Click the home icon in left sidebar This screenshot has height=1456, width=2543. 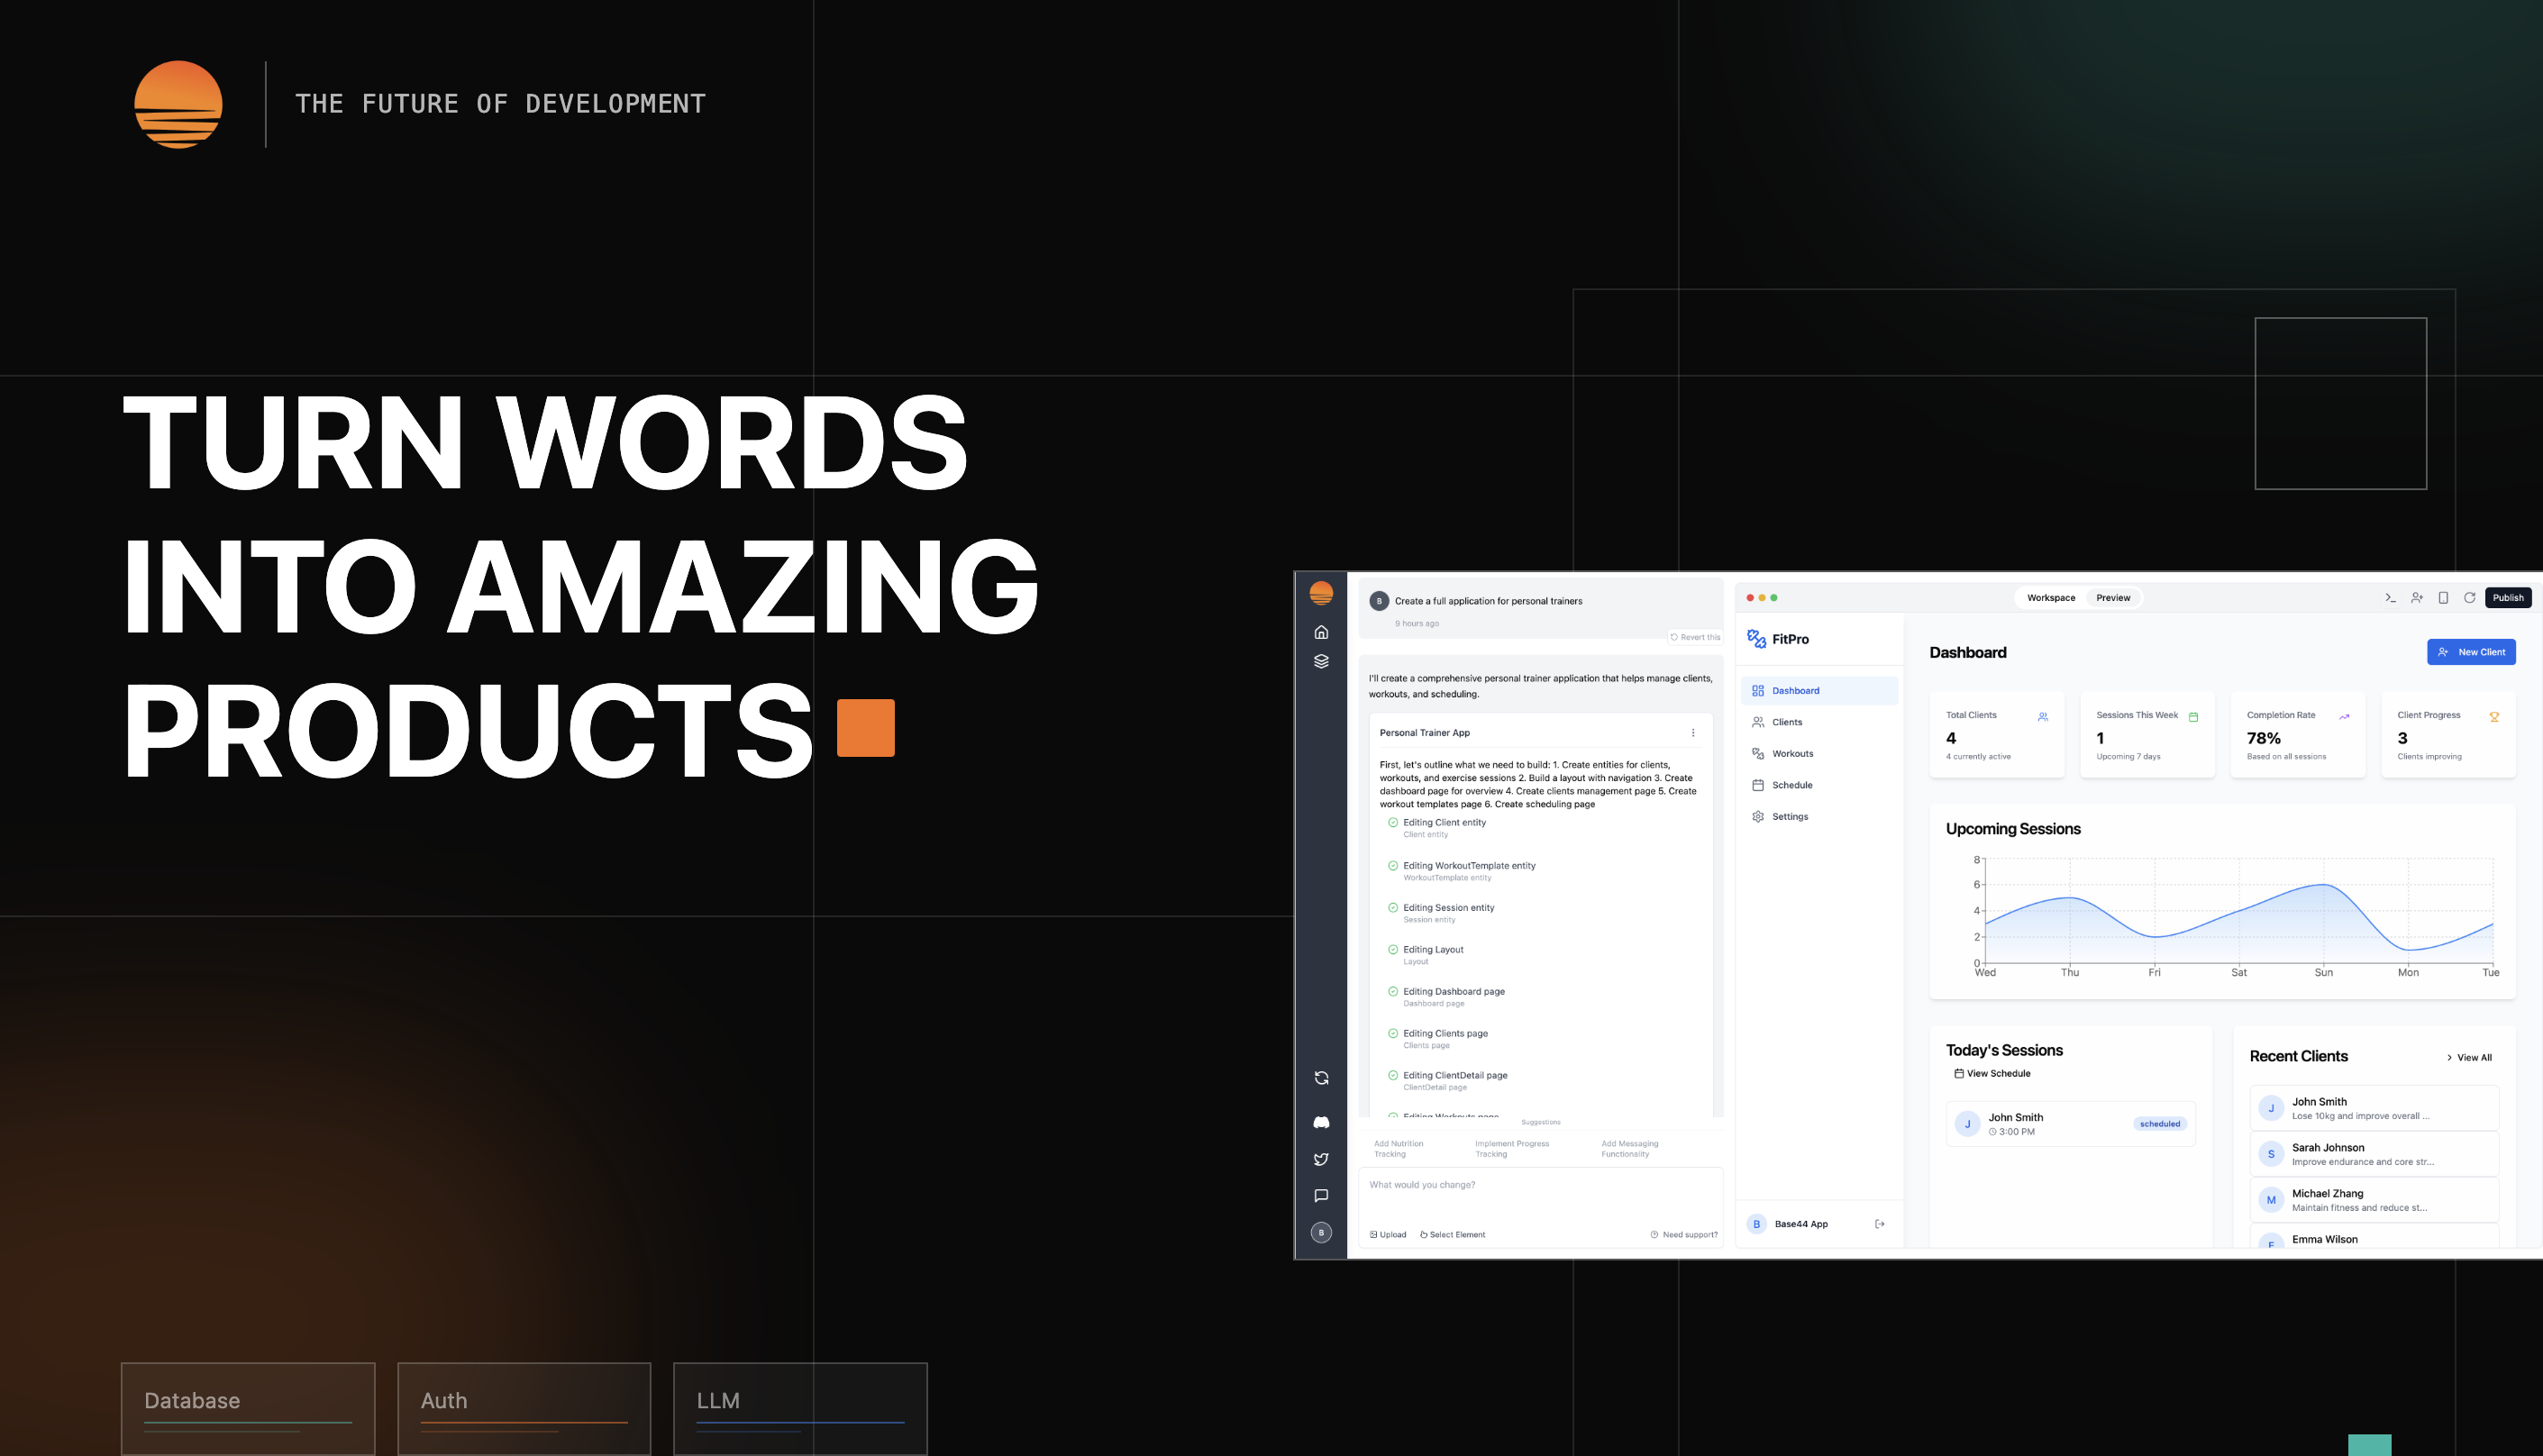click(x=1321, y=632)
